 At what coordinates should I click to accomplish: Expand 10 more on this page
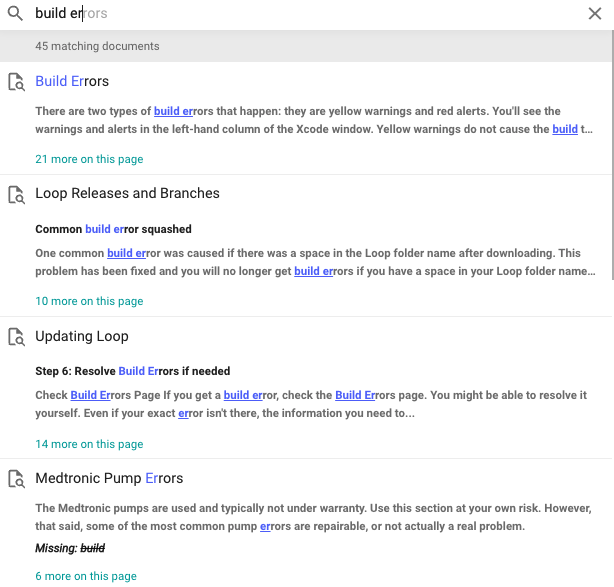click(x=89, y=301)
